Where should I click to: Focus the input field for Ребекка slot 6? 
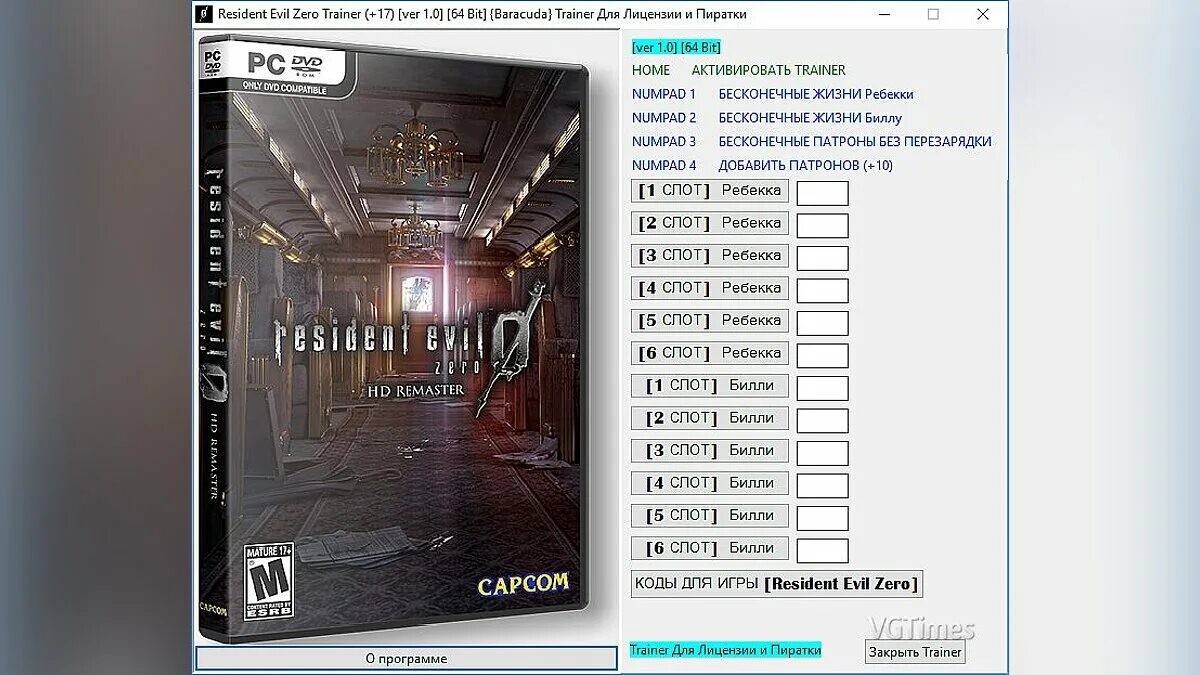coord(823,356)
